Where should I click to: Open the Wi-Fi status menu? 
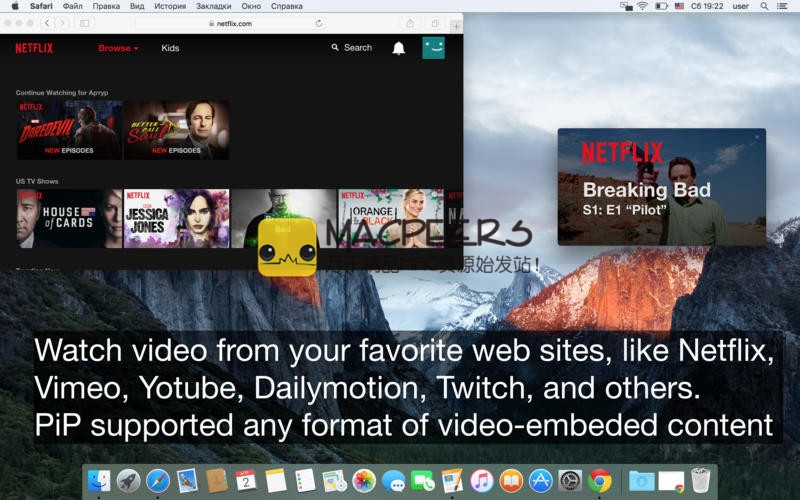(x=642, y=6)
